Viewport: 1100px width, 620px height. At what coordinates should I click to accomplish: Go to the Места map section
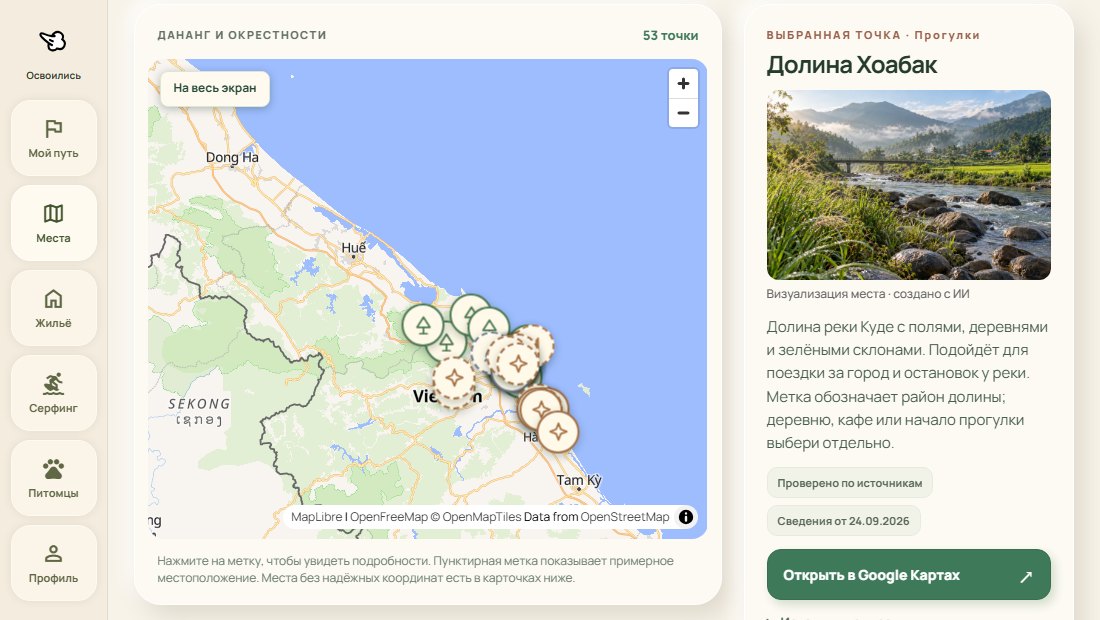(53, 223)
